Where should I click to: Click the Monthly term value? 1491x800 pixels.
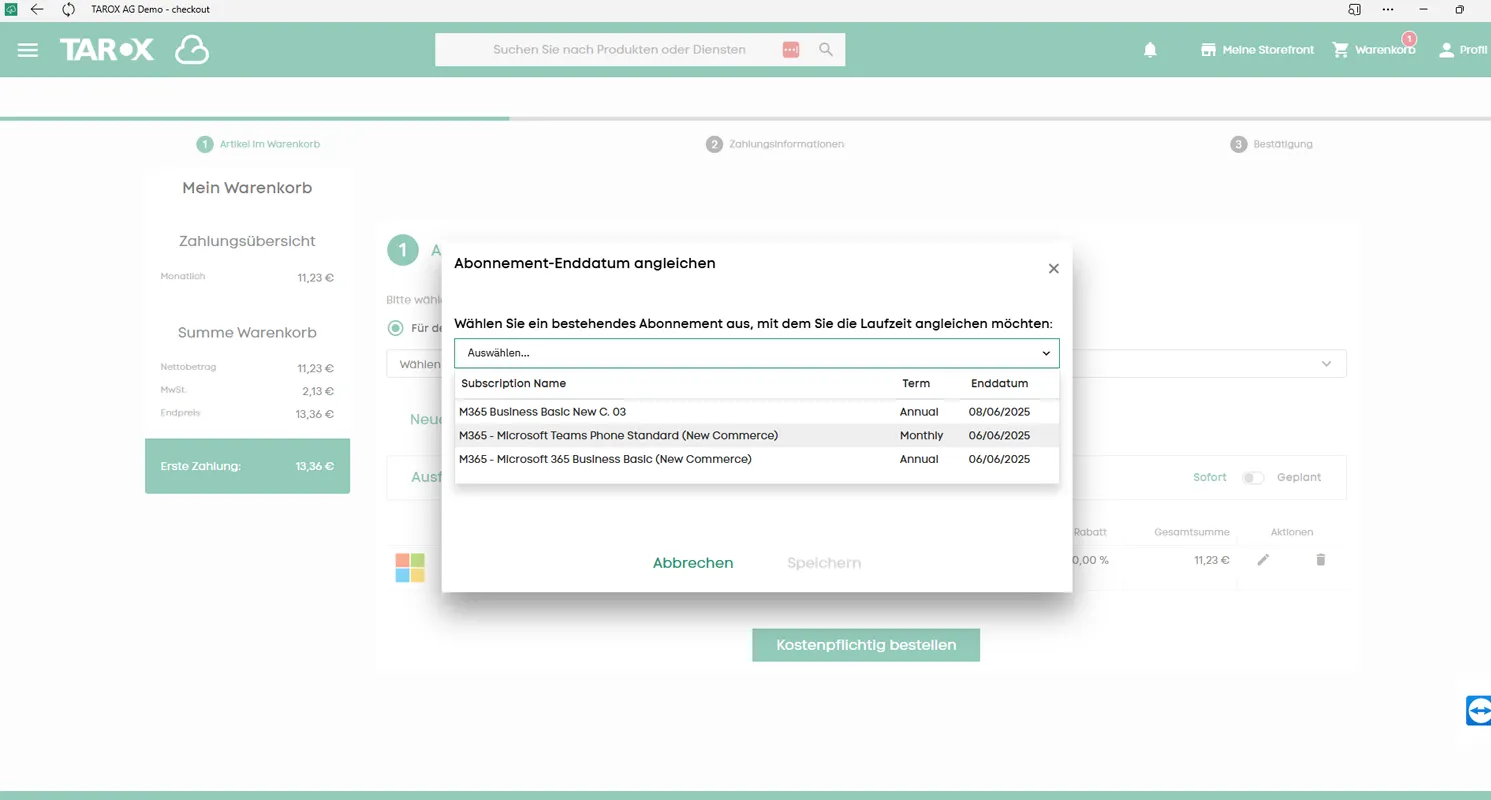coord(921,436)
